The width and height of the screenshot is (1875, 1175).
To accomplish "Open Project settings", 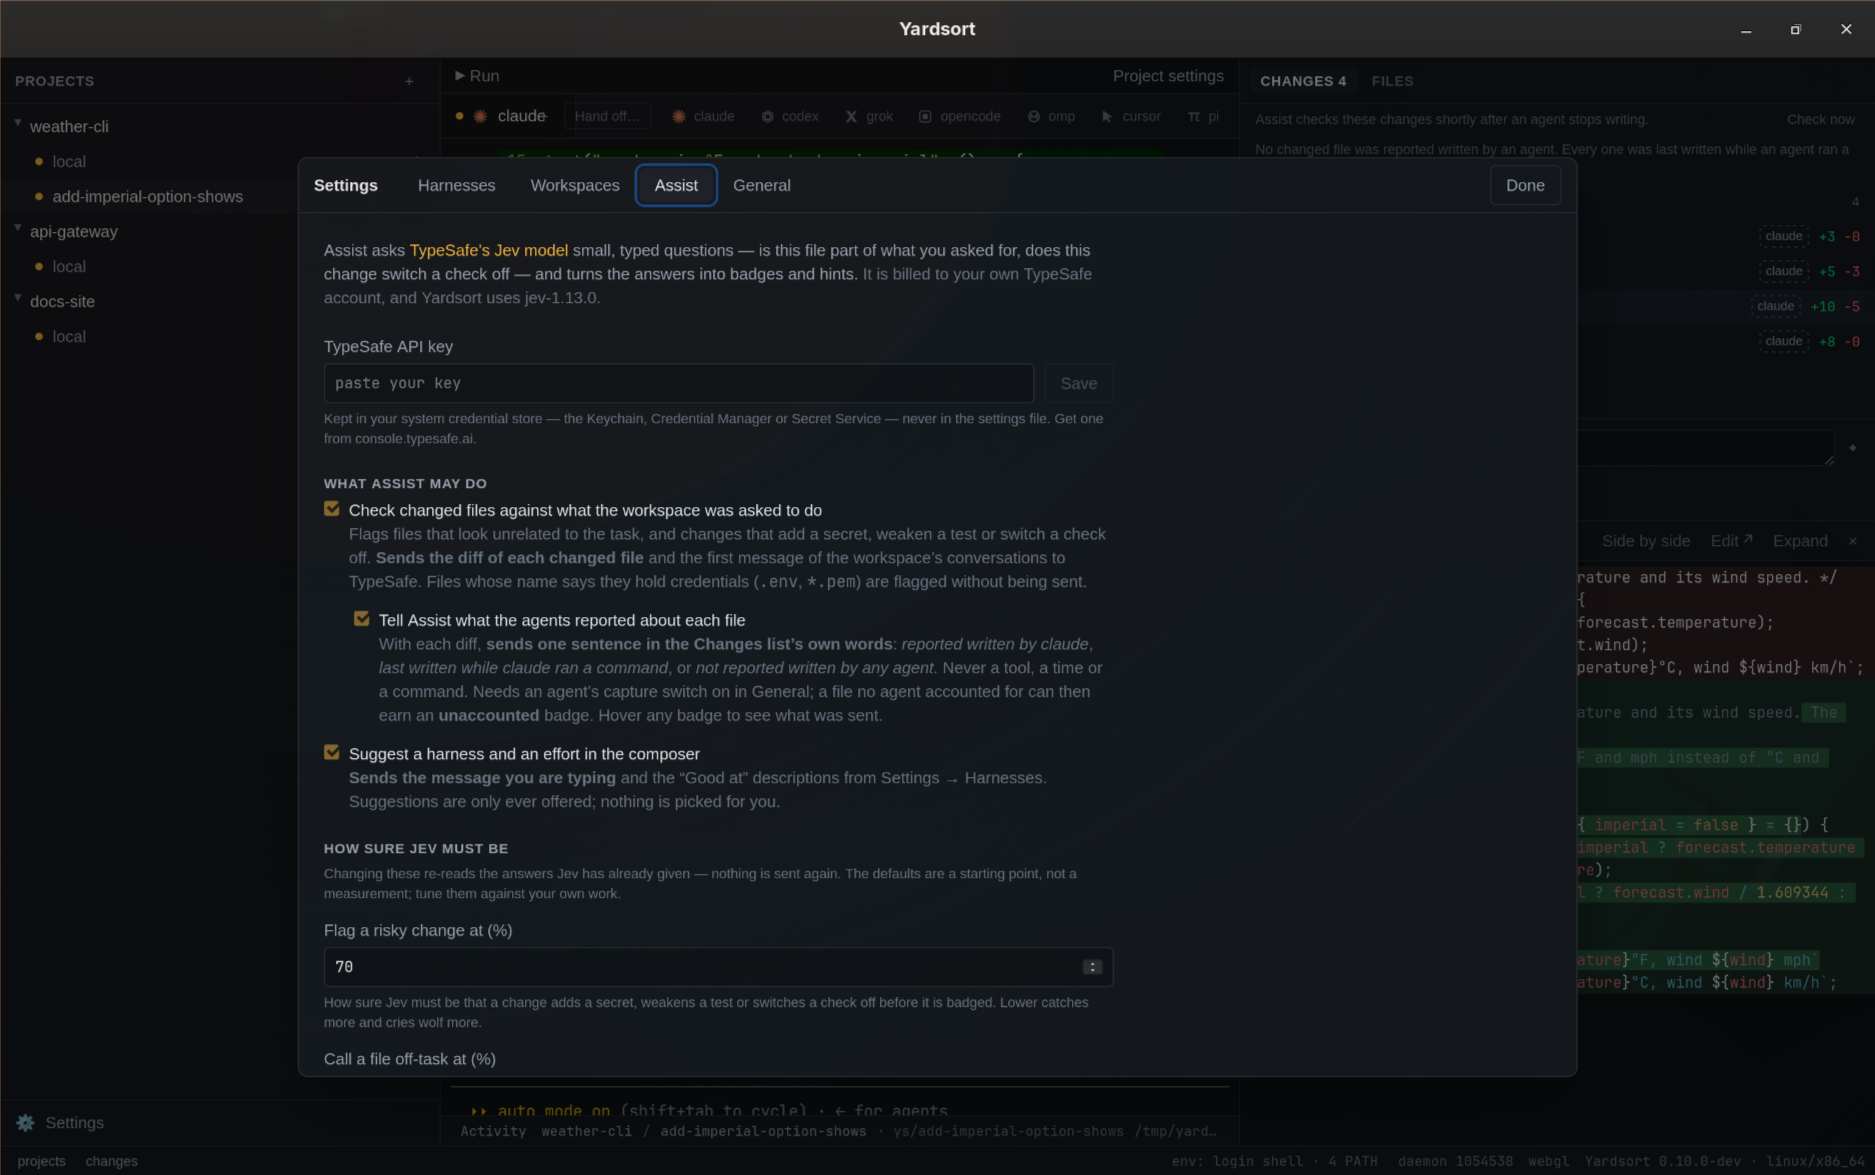I will pyautogui.click(x=1168, y=76).
